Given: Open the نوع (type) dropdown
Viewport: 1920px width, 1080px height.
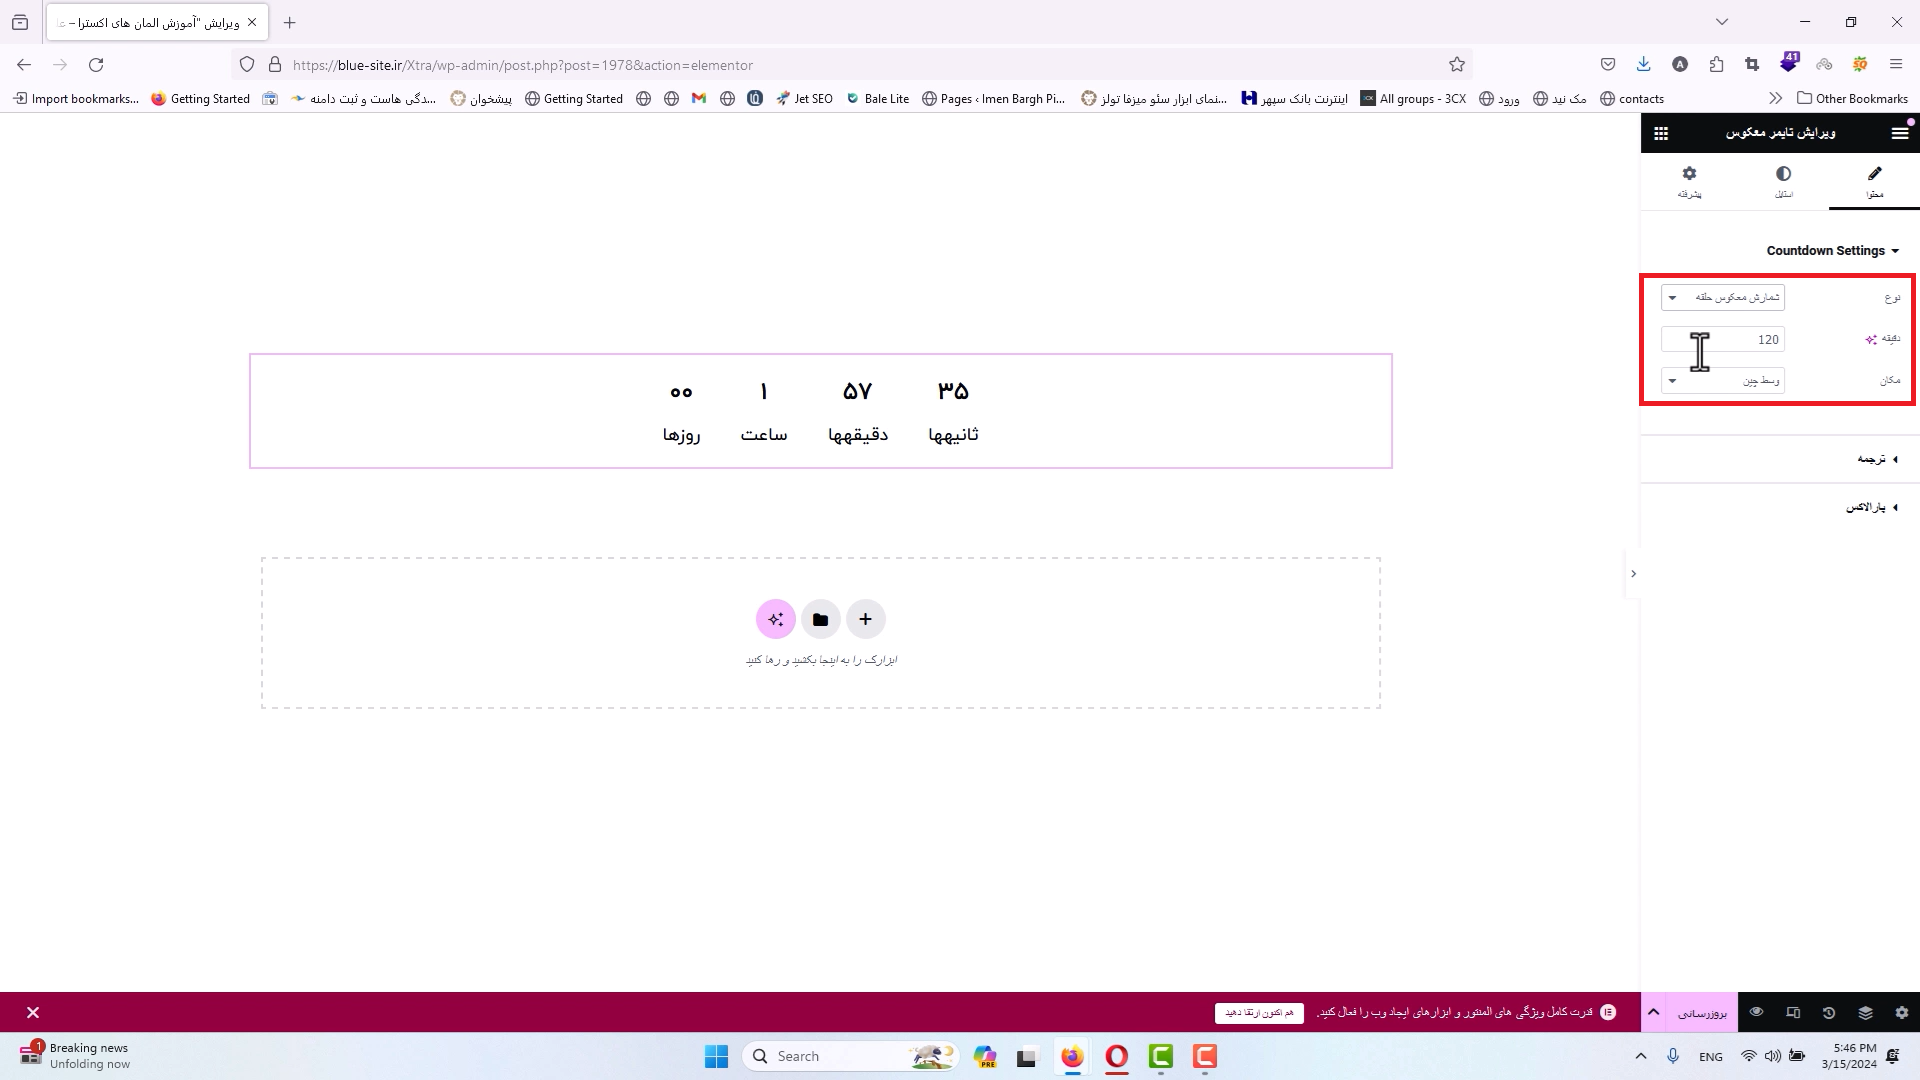Looking at the screenshot, I should (1722, 297).
